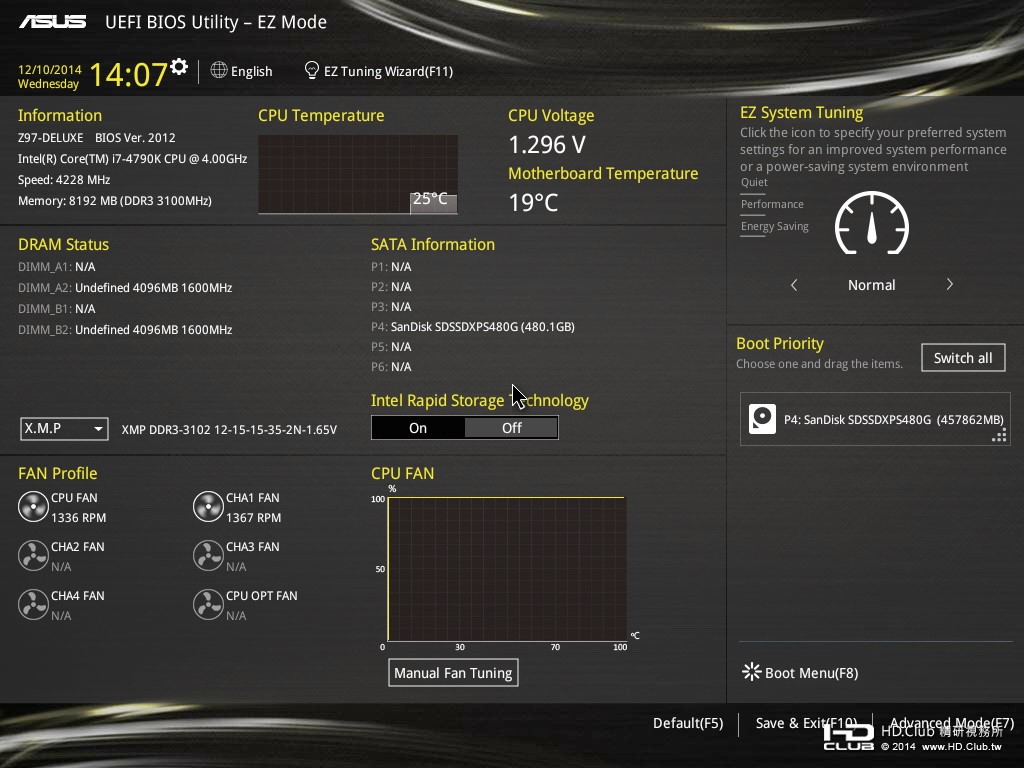Click the 25°C temperature indicator bar
Screen dimensions: 1024x768
pos(434,202)
